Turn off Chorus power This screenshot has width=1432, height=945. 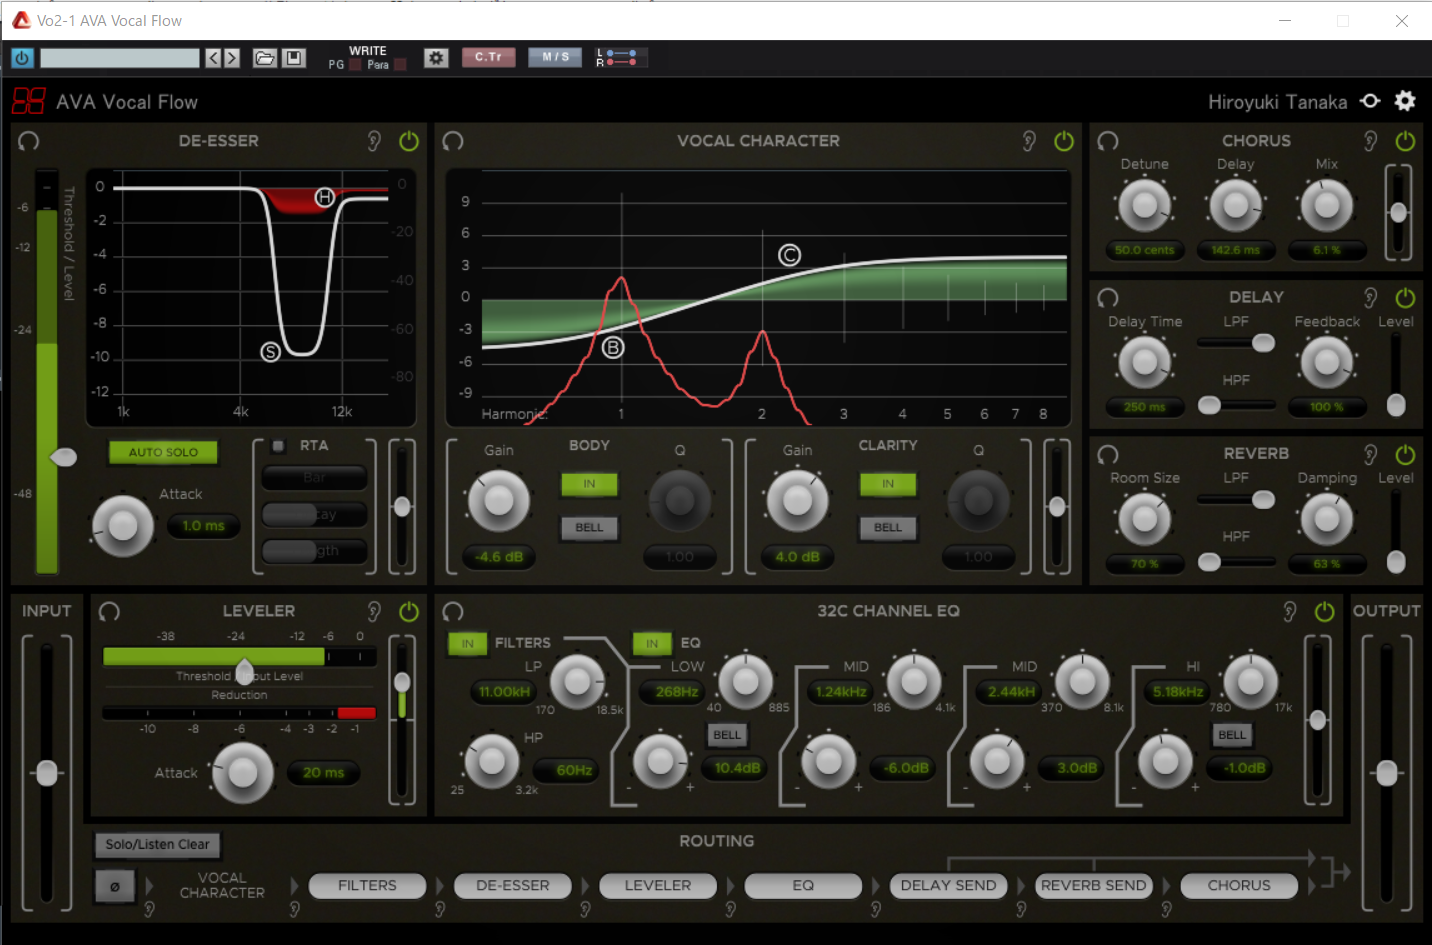point(1405,141)
